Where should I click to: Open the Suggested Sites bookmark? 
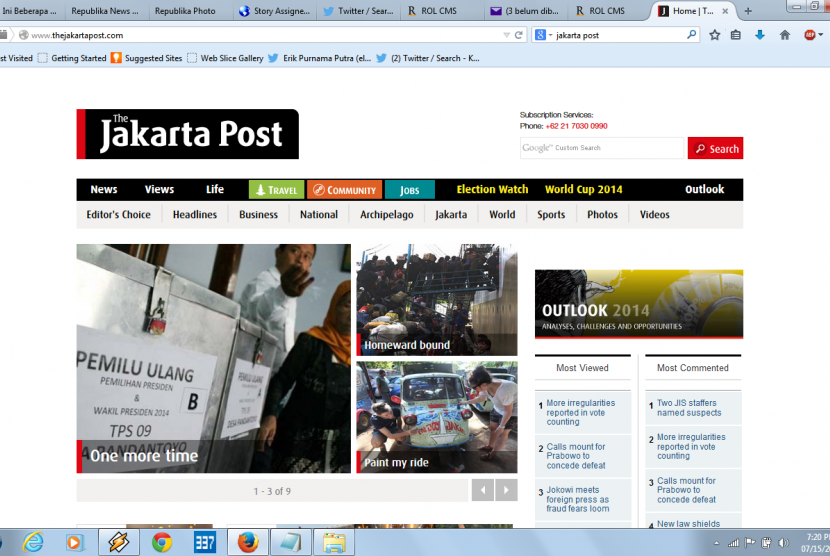click(x=147, y=58)
